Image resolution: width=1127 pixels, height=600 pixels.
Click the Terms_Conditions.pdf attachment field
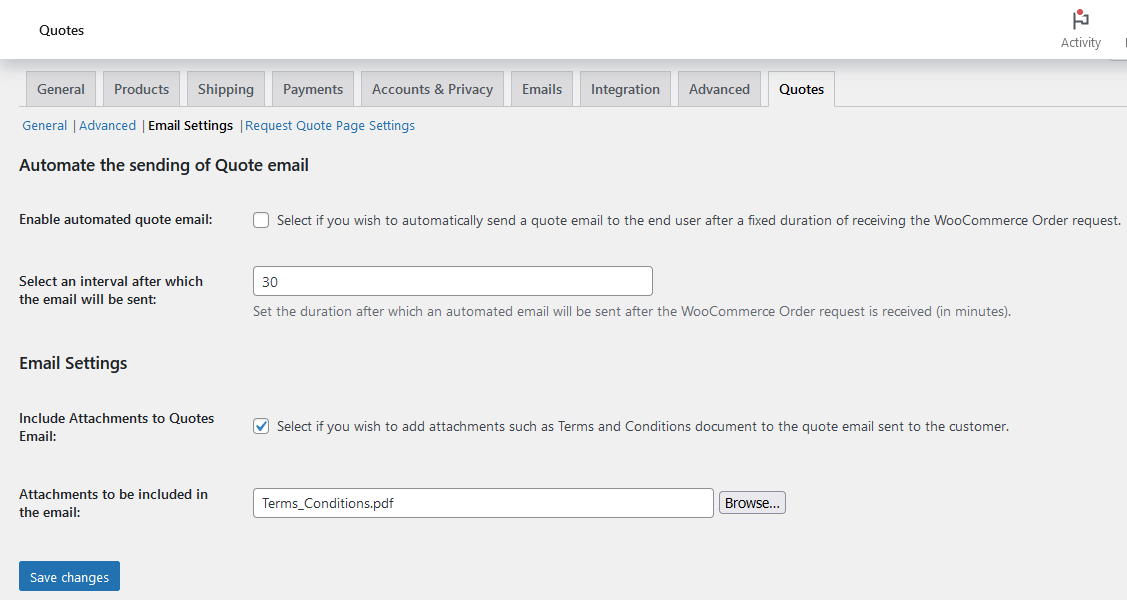[x=483, y=503]
